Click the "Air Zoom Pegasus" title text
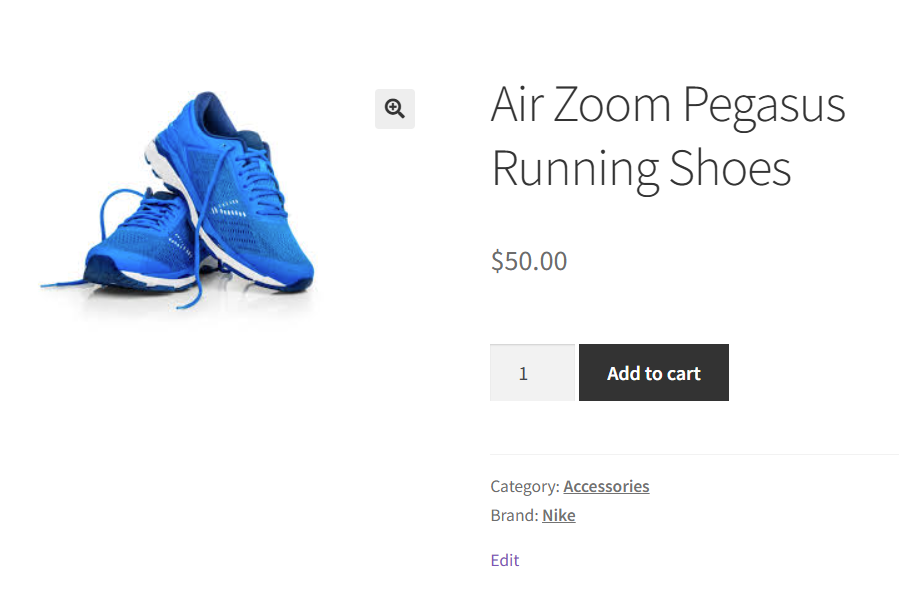This screenshot has height=612, width=899. tap(668, 104)
